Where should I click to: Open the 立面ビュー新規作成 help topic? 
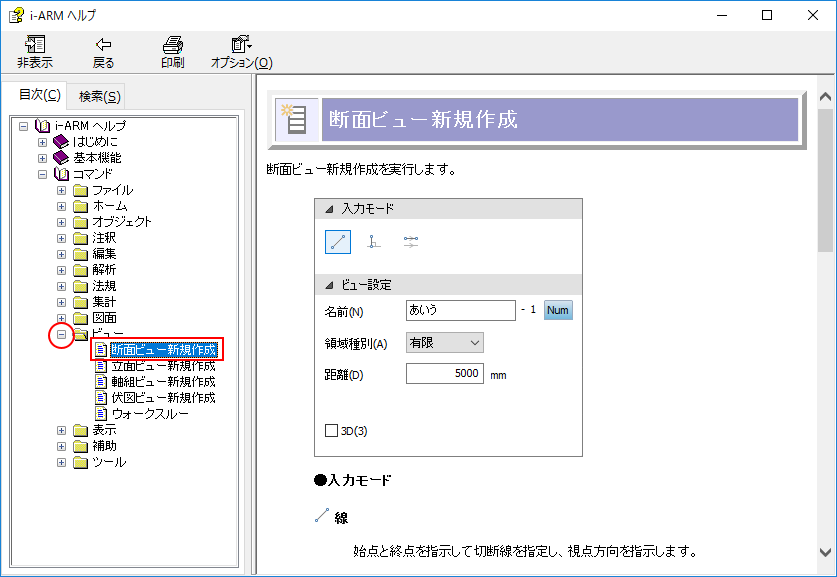163,366
